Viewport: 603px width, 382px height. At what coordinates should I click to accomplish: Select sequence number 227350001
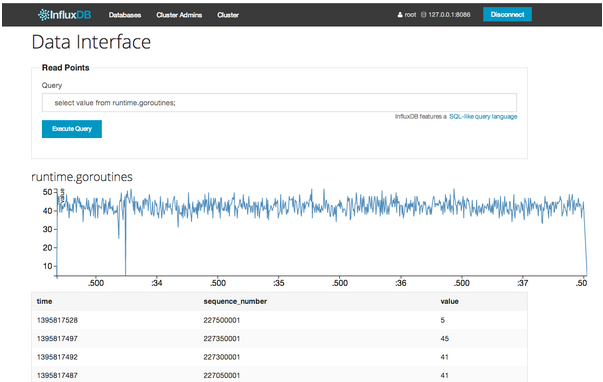222,339
